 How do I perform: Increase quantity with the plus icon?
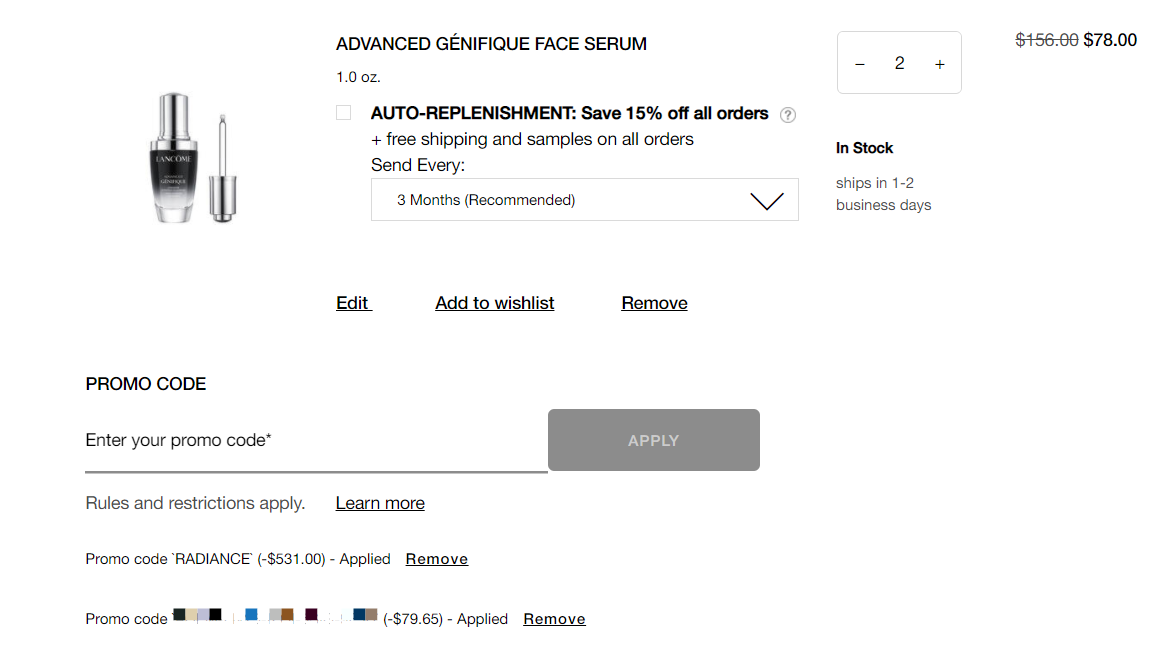click(x=940, y=64)
